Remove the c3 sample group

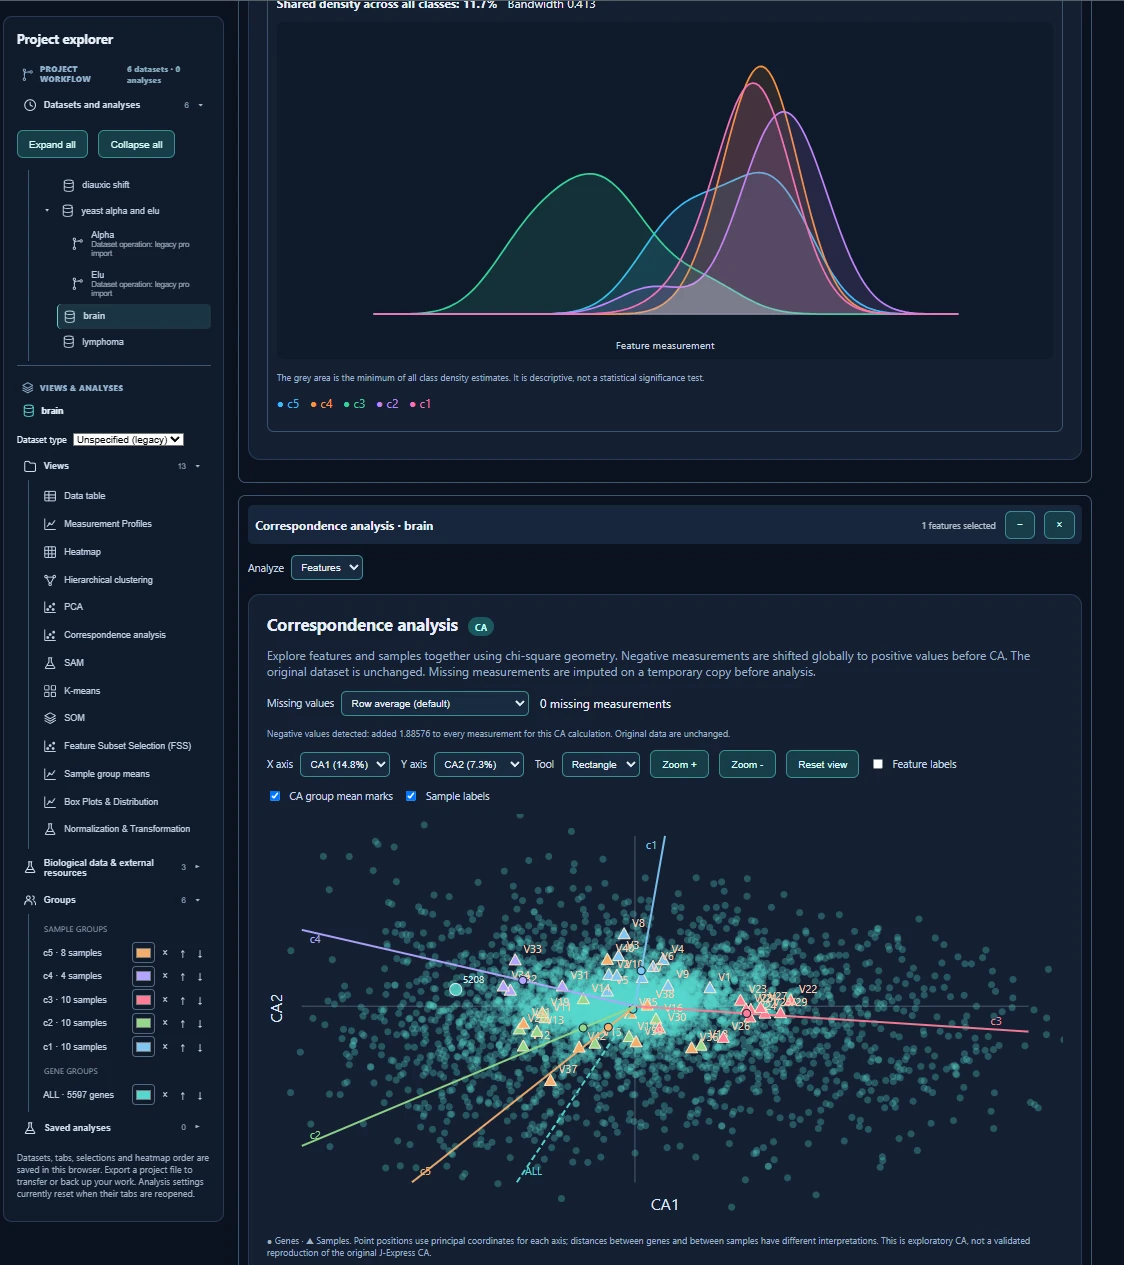[165, 1000]
